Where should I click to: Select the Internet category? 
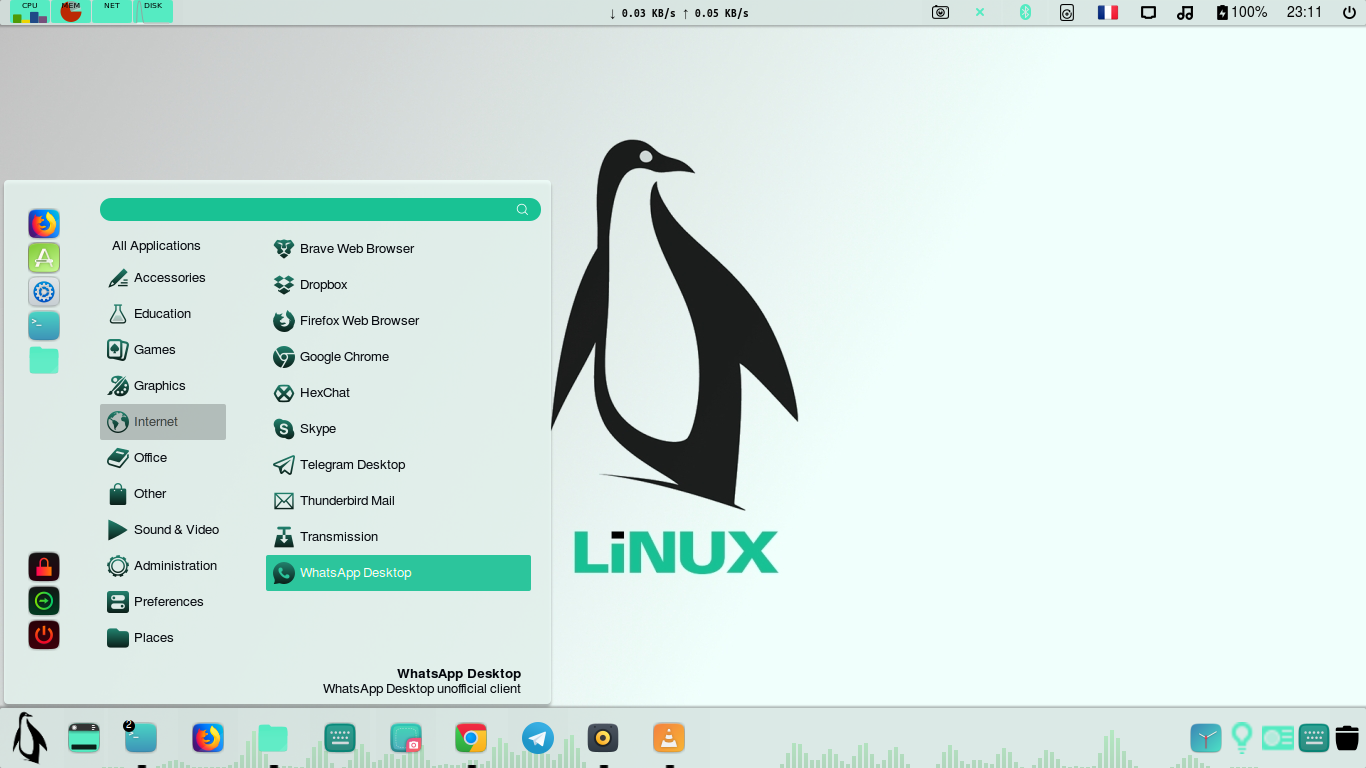[163, 422]
